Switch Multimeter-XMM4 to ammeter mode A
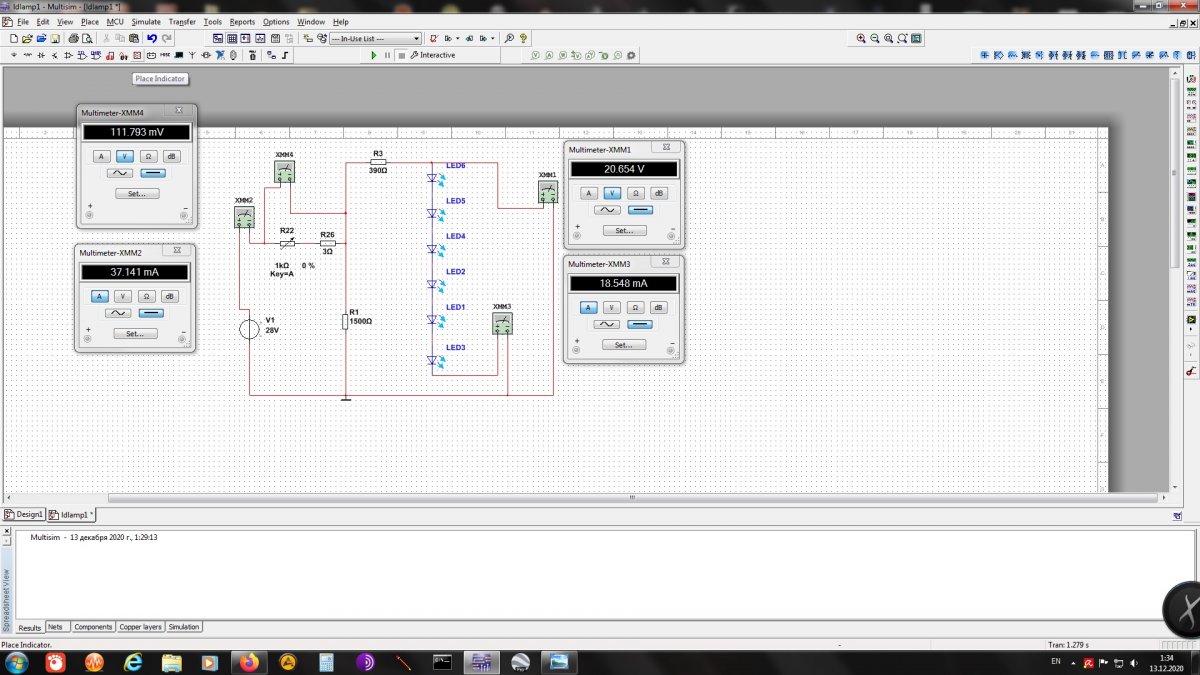Image resolution: width=1200 pixels, height=675 pixels. [x=101, y=156]
